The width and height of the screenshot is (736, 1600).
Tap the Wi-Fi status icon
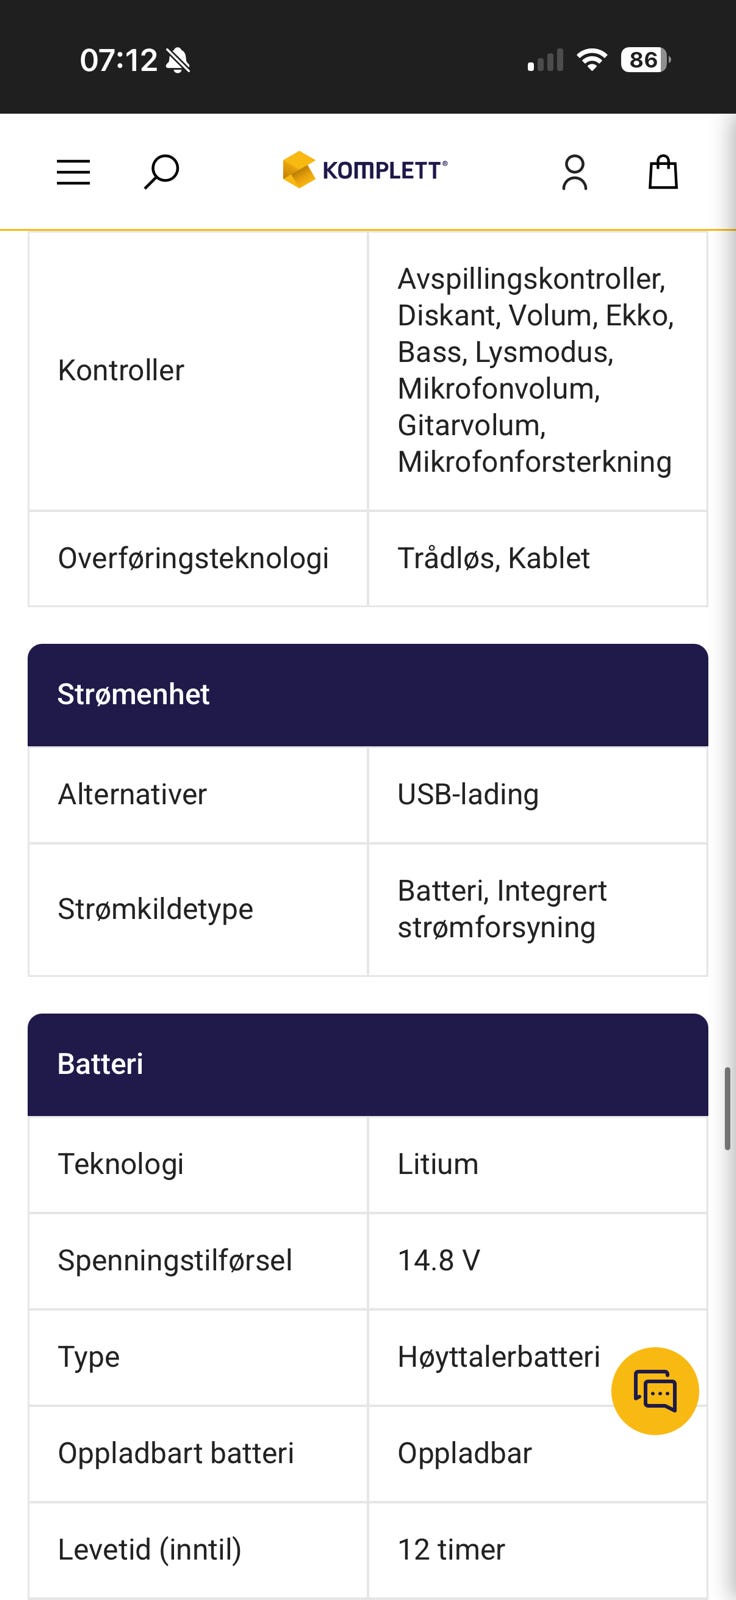click(x=592, y=60)
